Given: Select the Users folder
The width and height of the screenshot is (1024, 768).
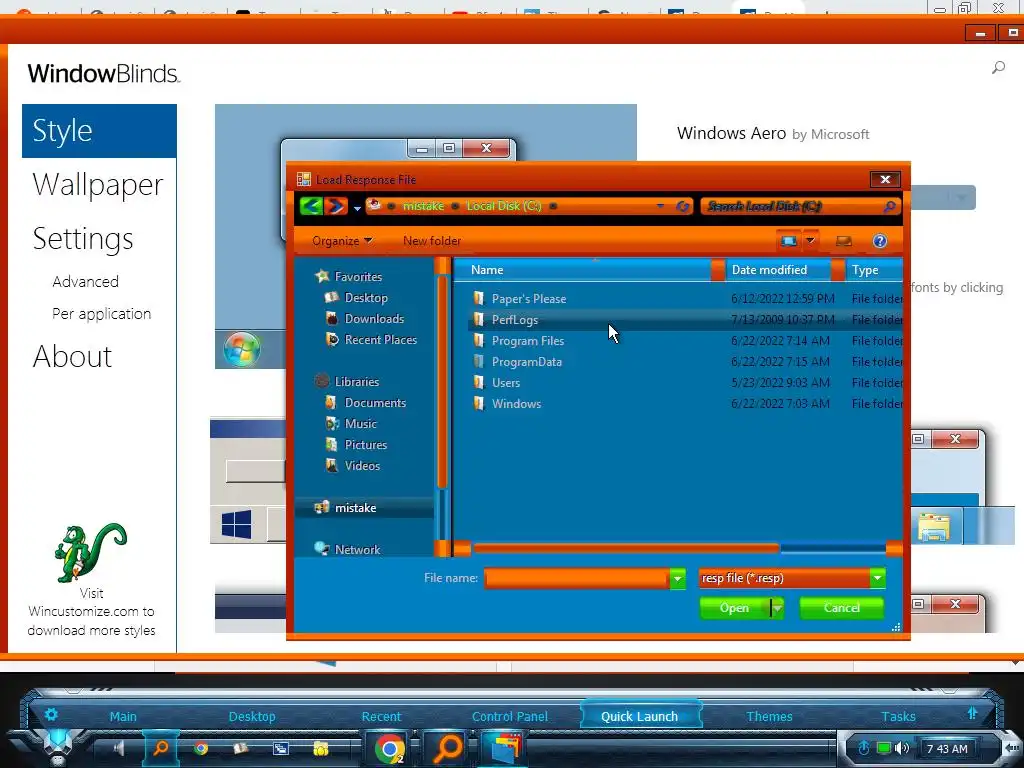Looking at the screenshot, I should pos(686,382).
